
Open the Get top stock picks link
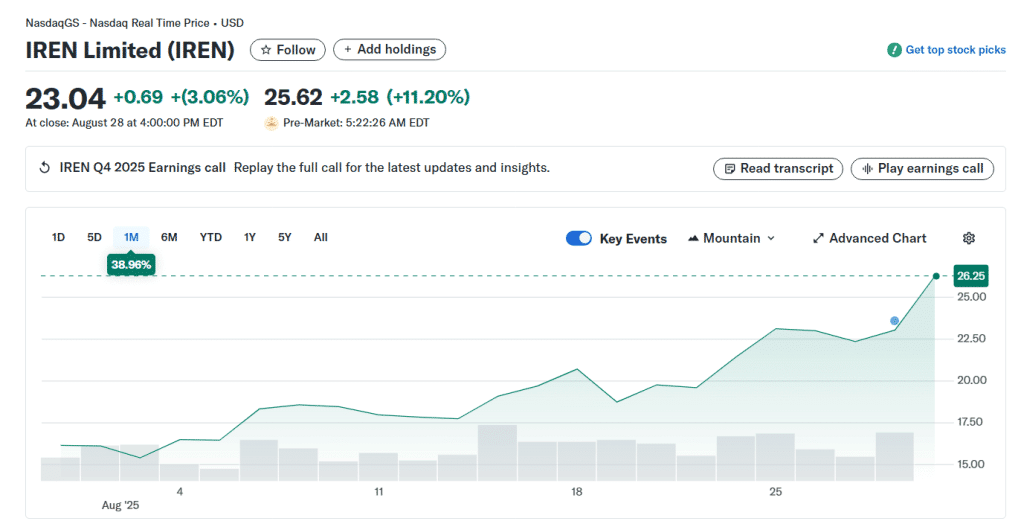point(955,50)
